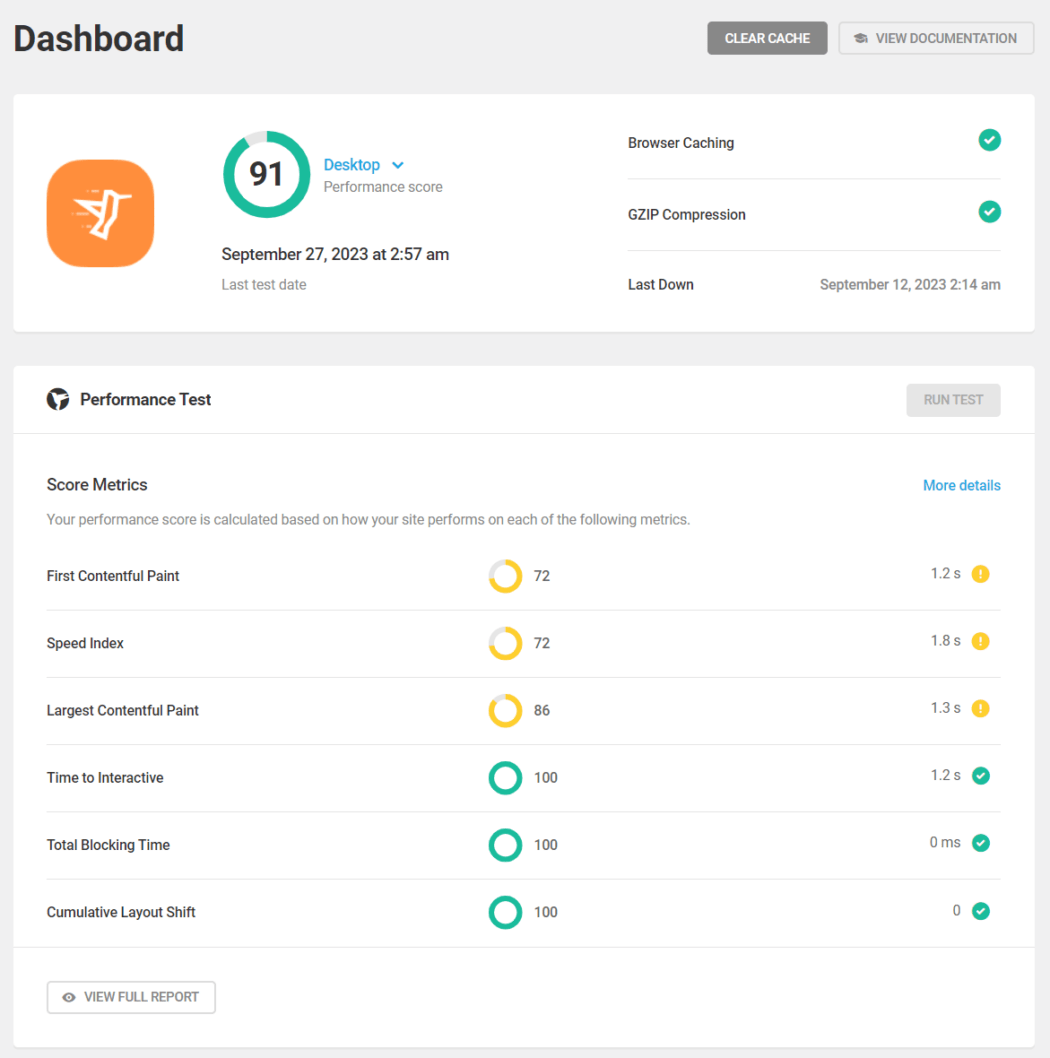Image resolution: width=1050 pixels, height=1058 pixels.
Task: Click the disabled Run Test button
Action: [x=952, y=399]
